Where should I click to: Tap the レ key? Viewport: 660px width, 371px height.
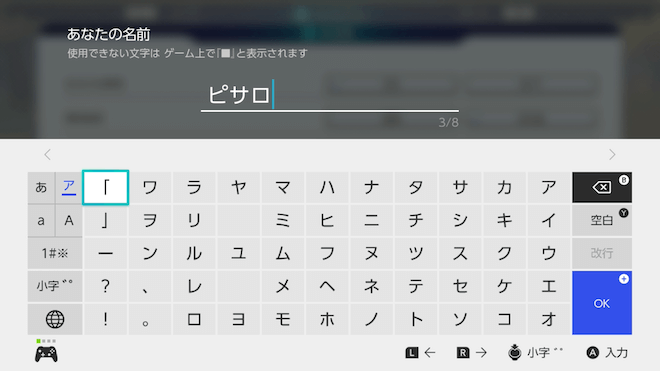(x=194, y=286)
